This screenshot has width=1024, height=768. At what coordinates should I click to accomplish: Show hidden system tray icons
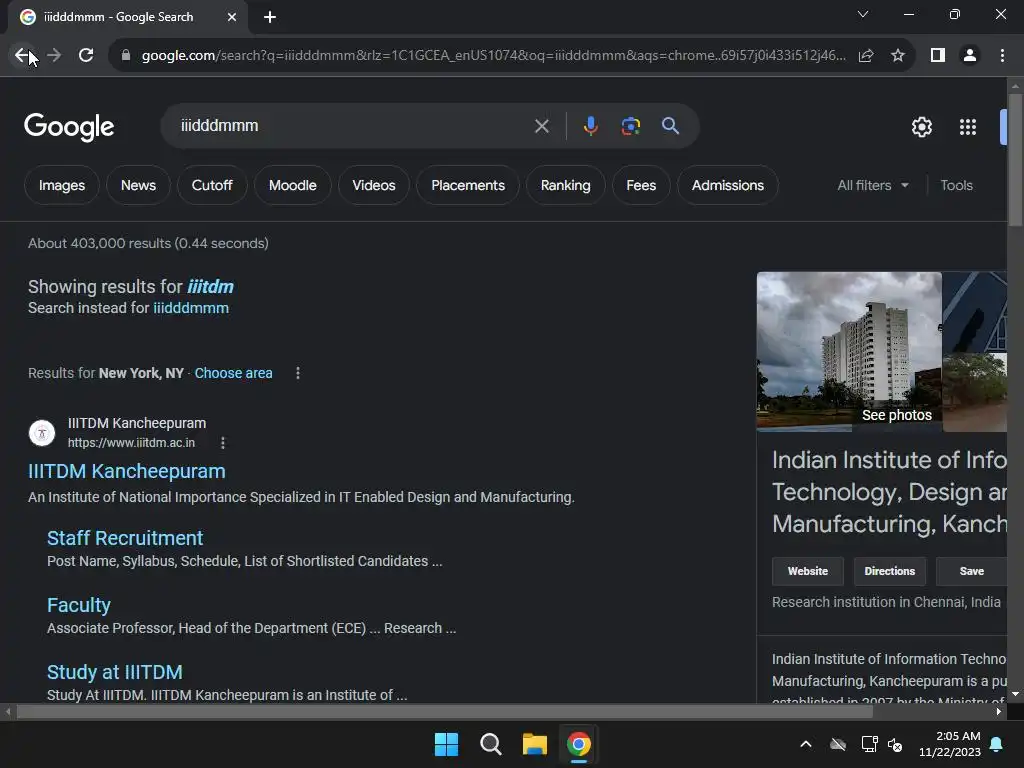[806, 744]
